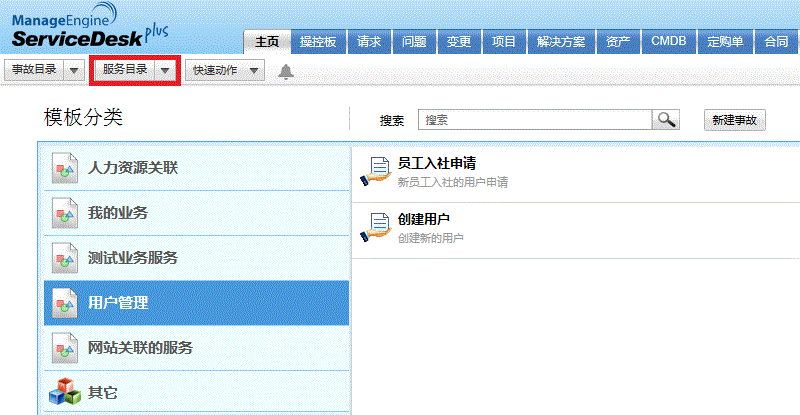This screenshot has height=415, width=800.
Task: Open the 事故目录 button
Action: click(x=34, y=70)
